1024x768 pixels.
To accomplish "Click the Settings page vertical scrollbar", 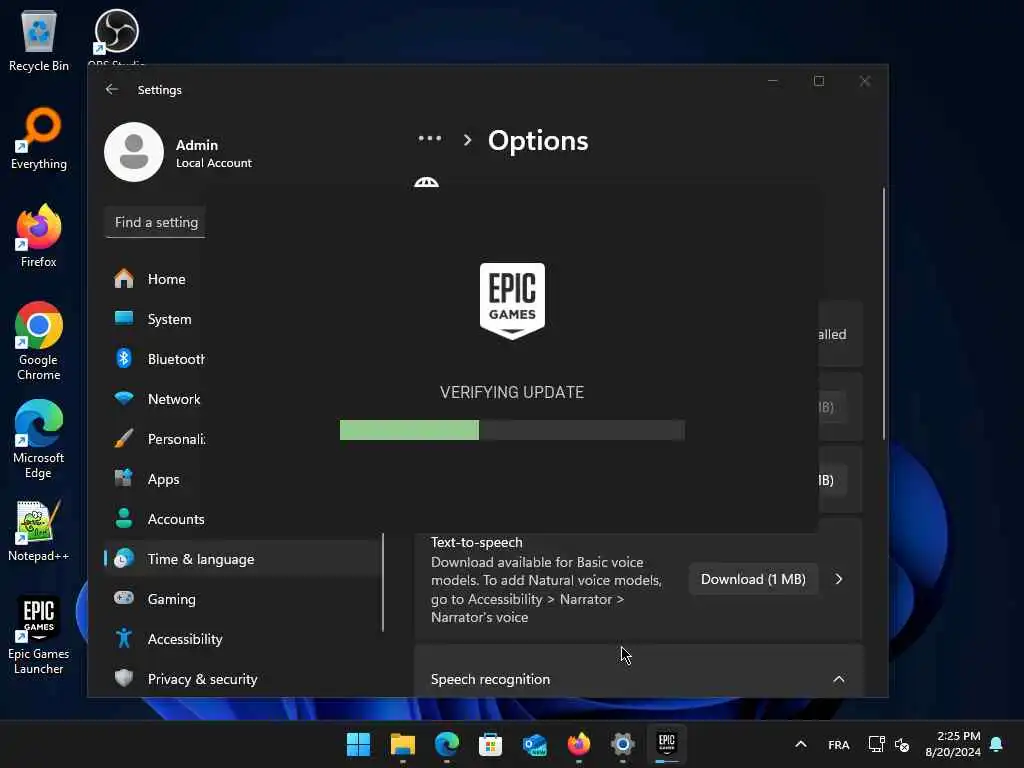I will 884,313.
